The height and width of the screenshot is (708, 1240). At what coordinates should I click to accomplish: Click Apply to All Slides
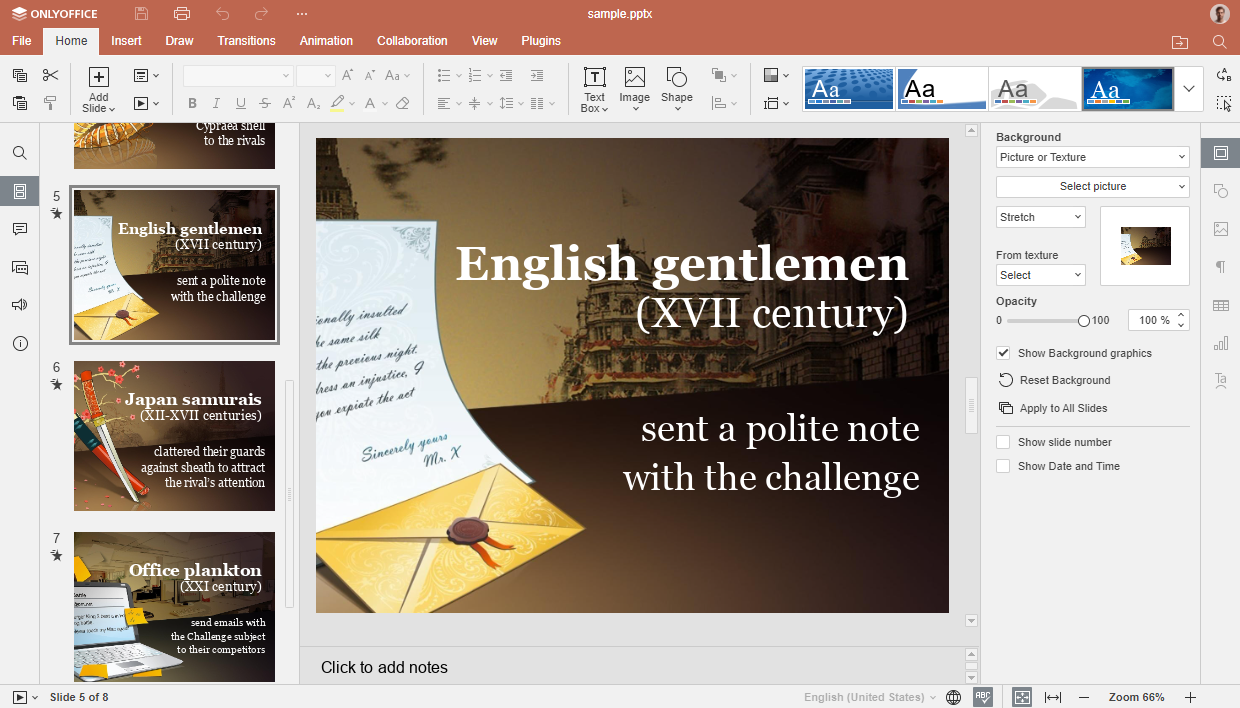pyautogui.click(x=1062, y=408)
